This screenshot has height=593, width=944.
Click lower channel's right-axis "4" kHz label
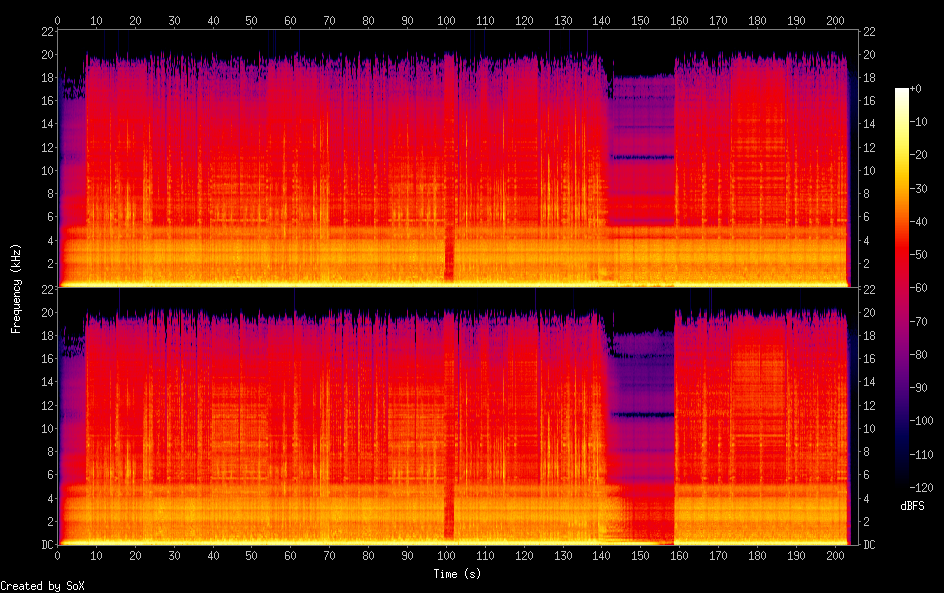click(866, 498)
